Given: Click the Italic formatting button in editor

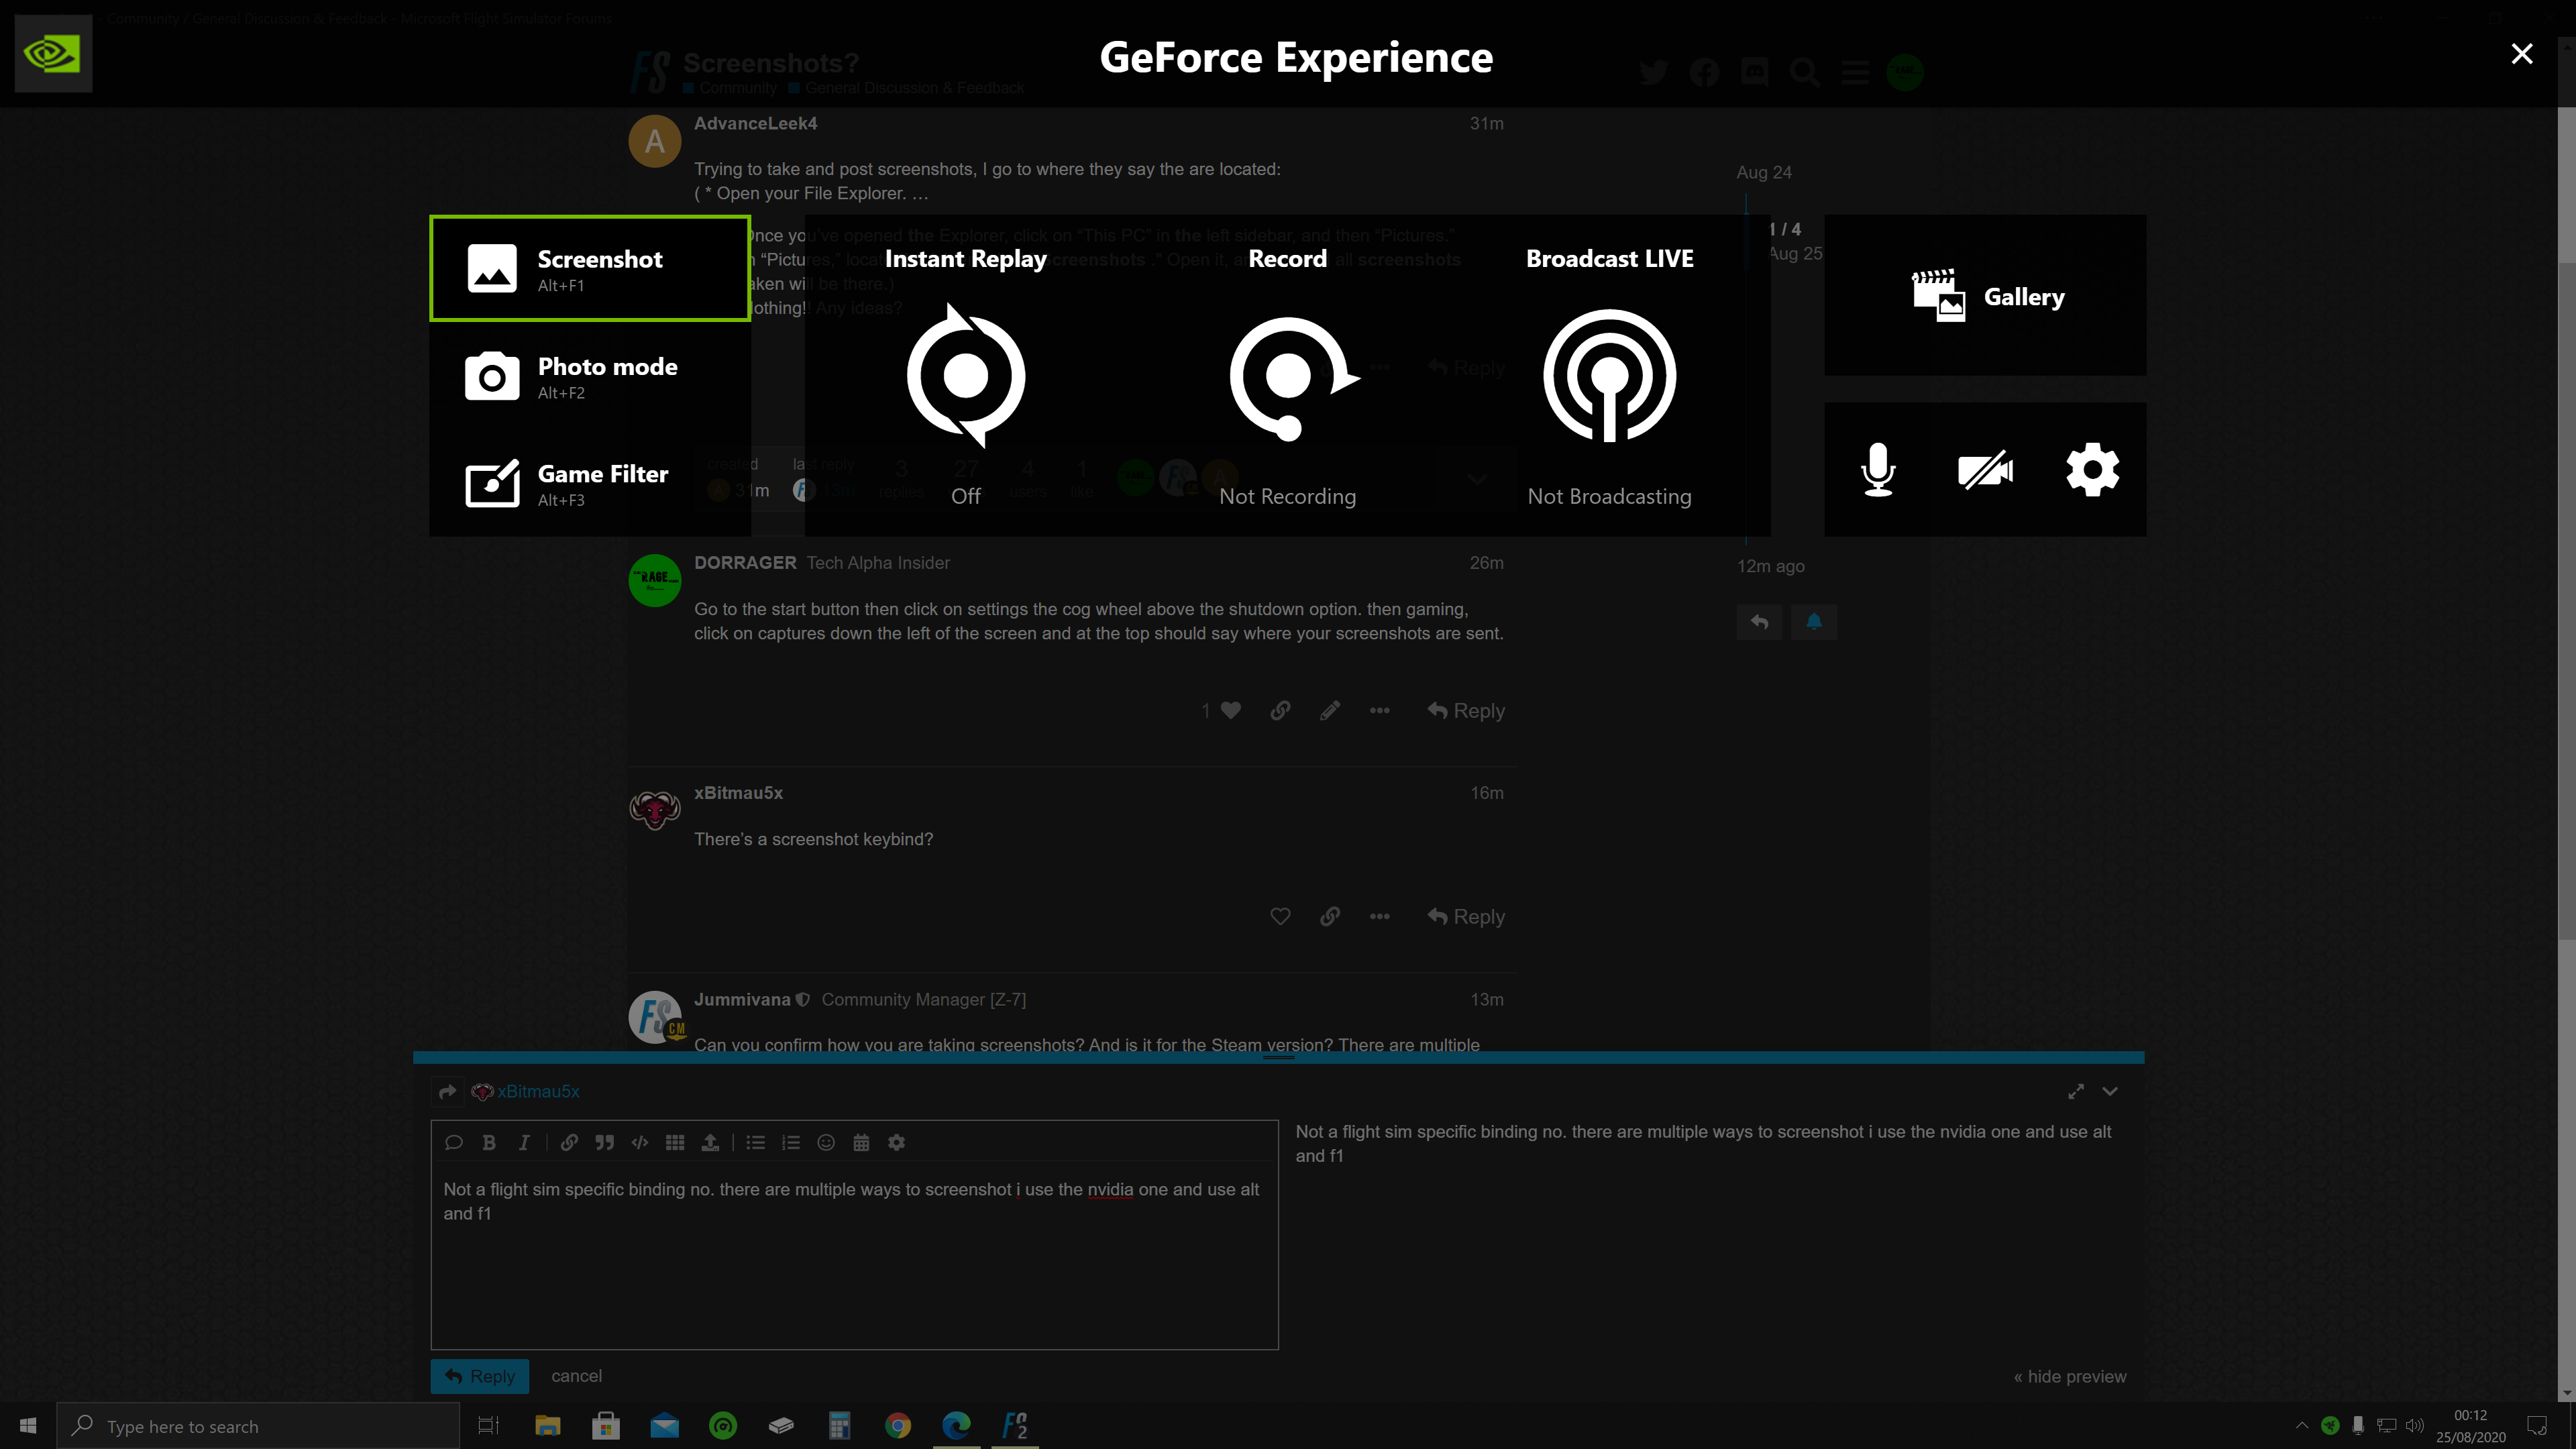Looking at the screenshot, I should coord(524,1142).
